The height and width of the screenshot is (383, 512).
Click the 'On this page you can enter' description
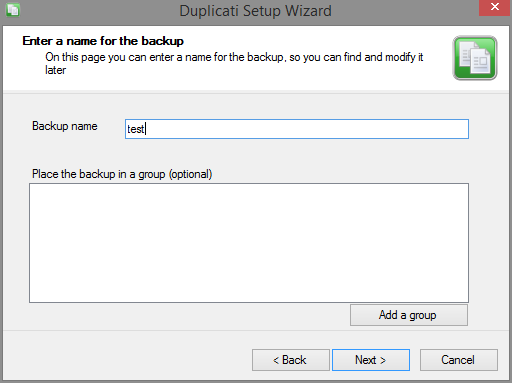[234, 63]
